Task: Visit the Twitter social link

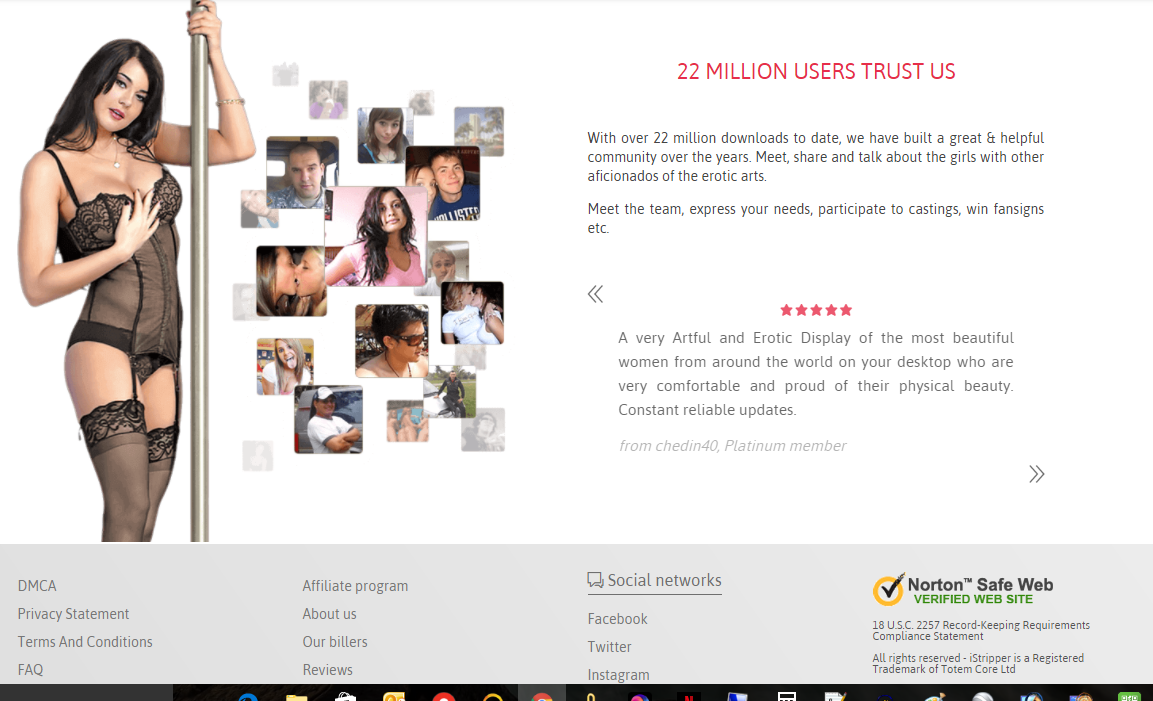Action: coord(609,647)
